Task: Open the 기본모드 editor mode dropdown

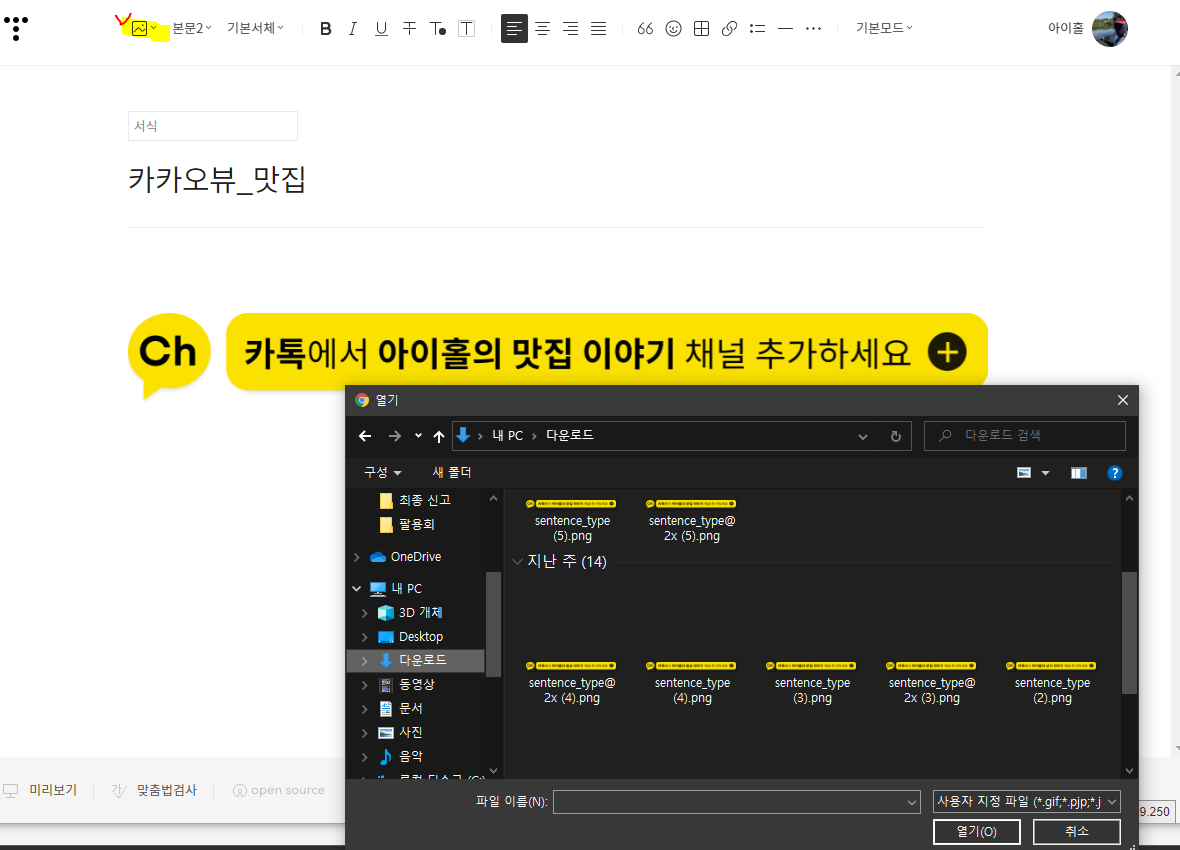Action: click(x=884, y=28)
